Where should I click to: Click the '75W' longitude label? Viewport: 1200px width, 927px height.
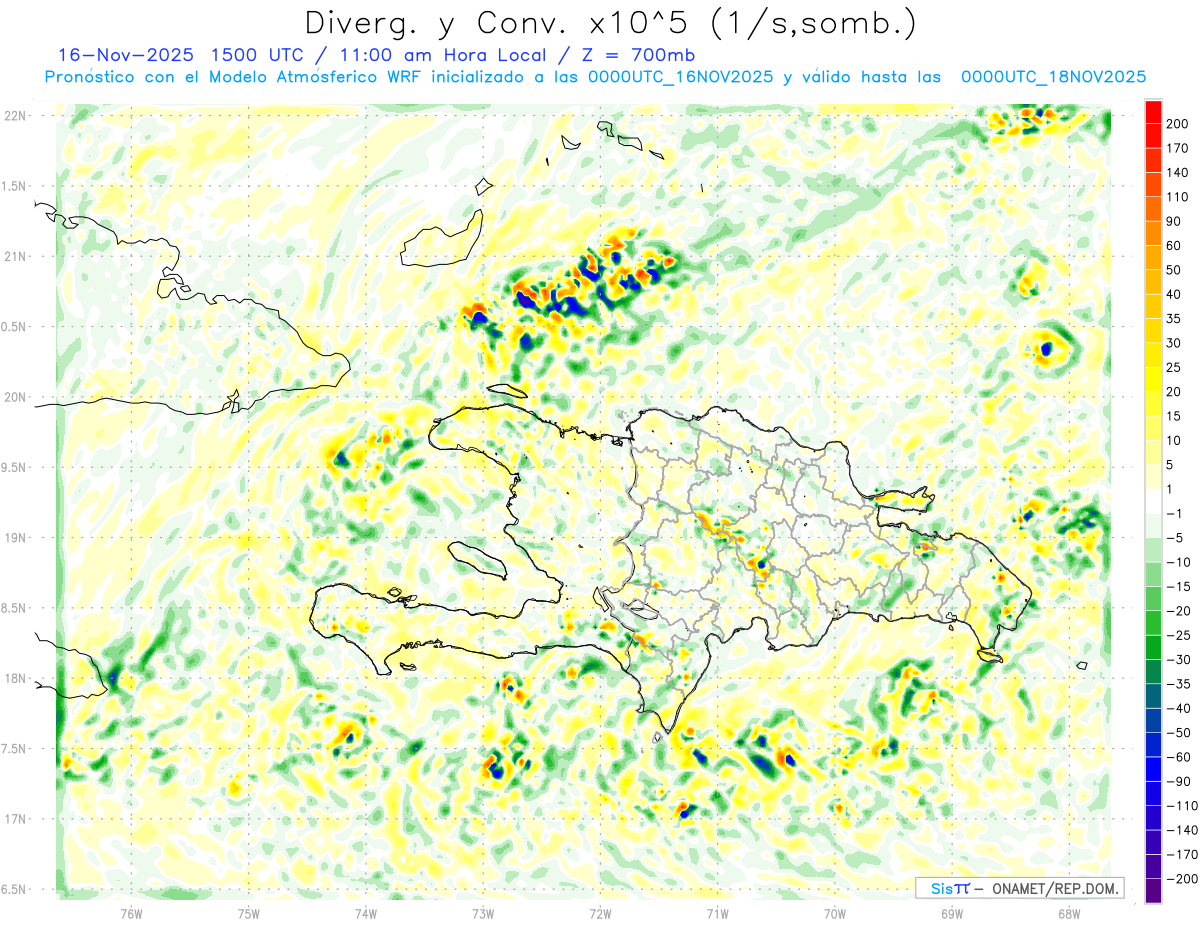[248, 913]
